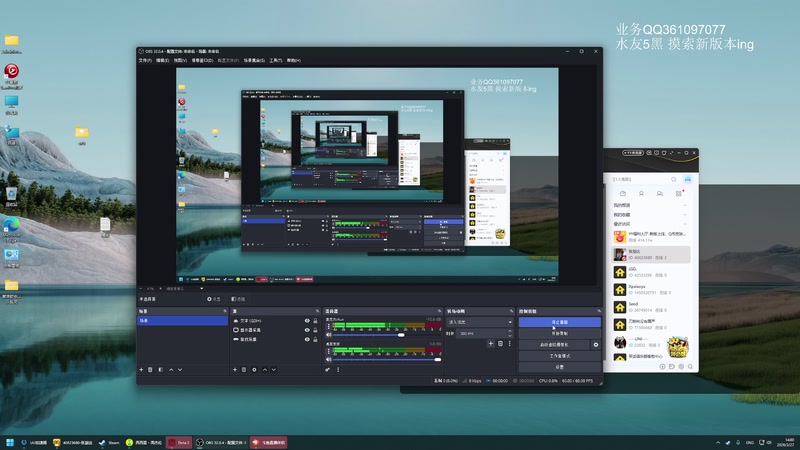Lock the GDI+ text source
Image resolution: width=800 pixels, height=450 pixels.
pos(315,321)
